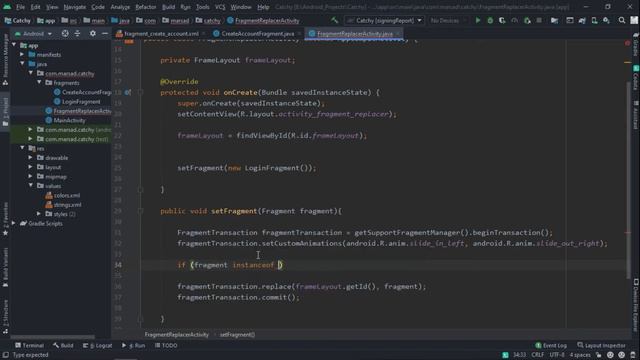
Task: Click the green Run app button
Action: (478, 20)
